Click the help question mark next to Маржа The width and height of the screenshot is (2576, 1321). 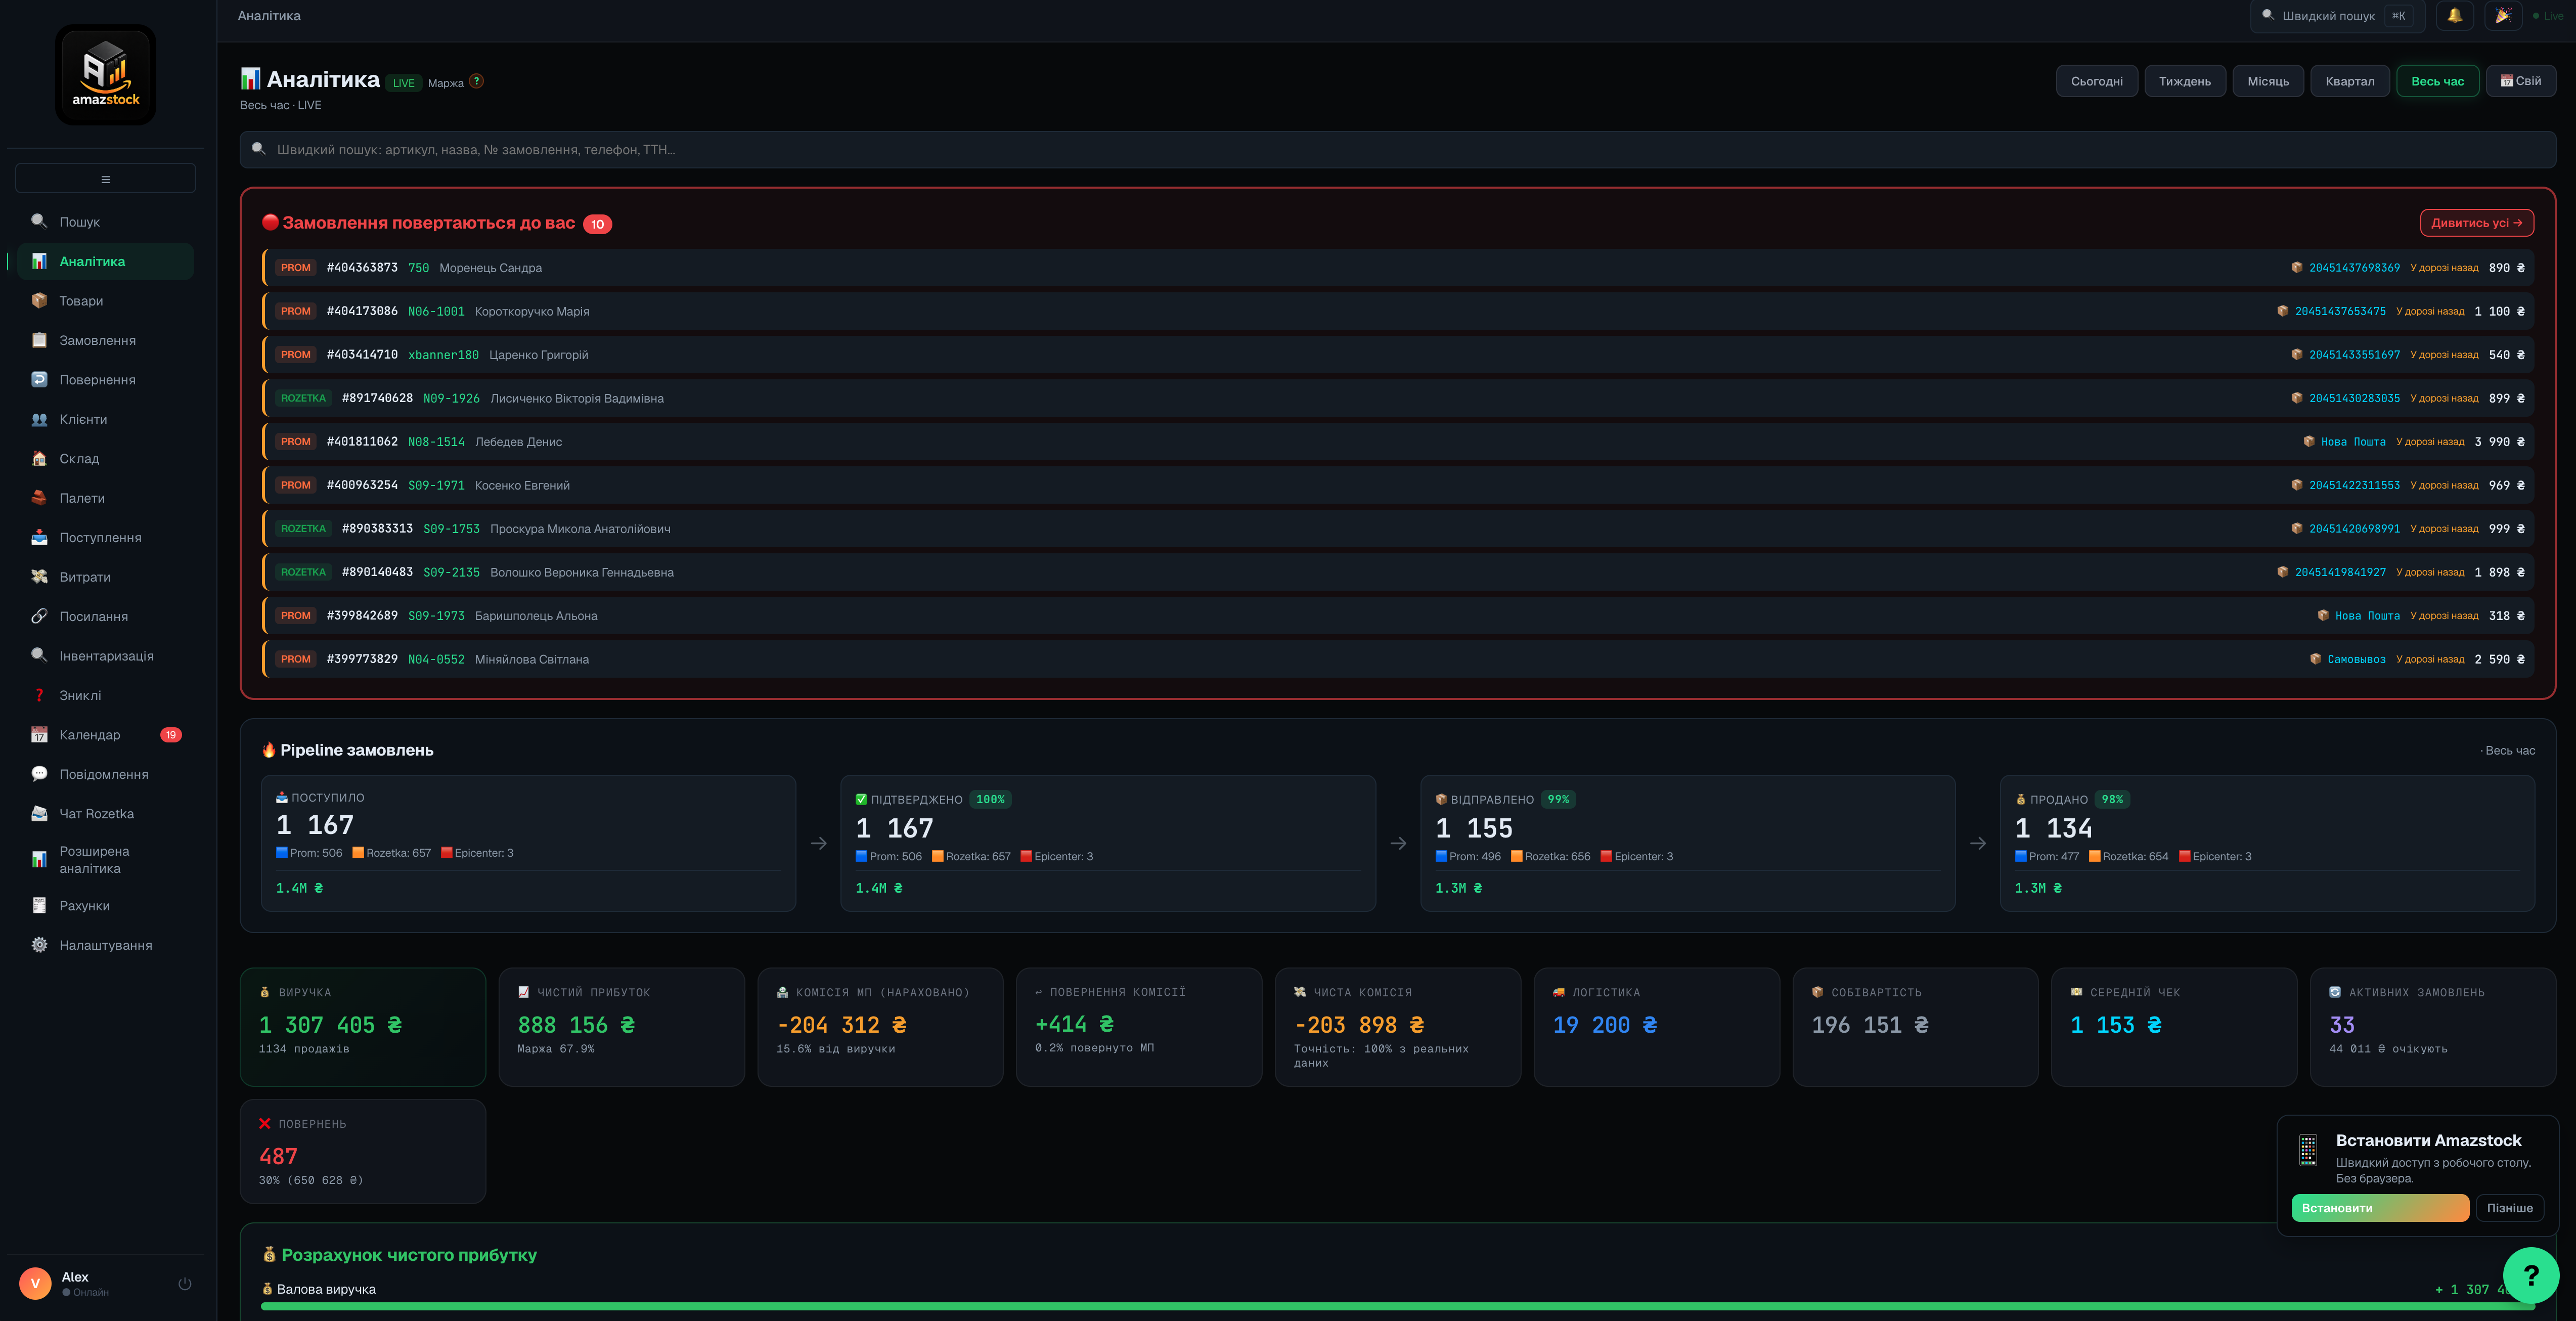point(476,82)
